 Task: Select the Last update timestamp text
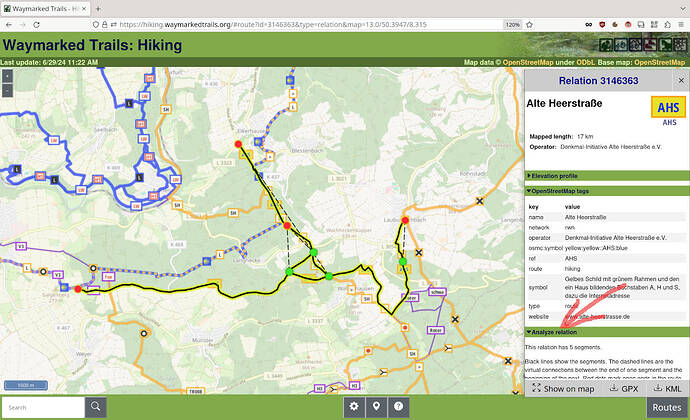[x=49, y=63]
